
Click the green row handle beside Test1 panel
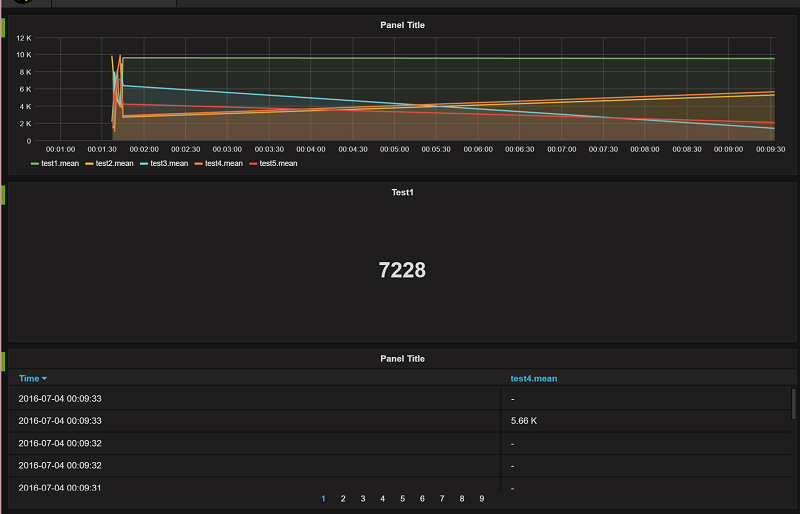[3, 195]
